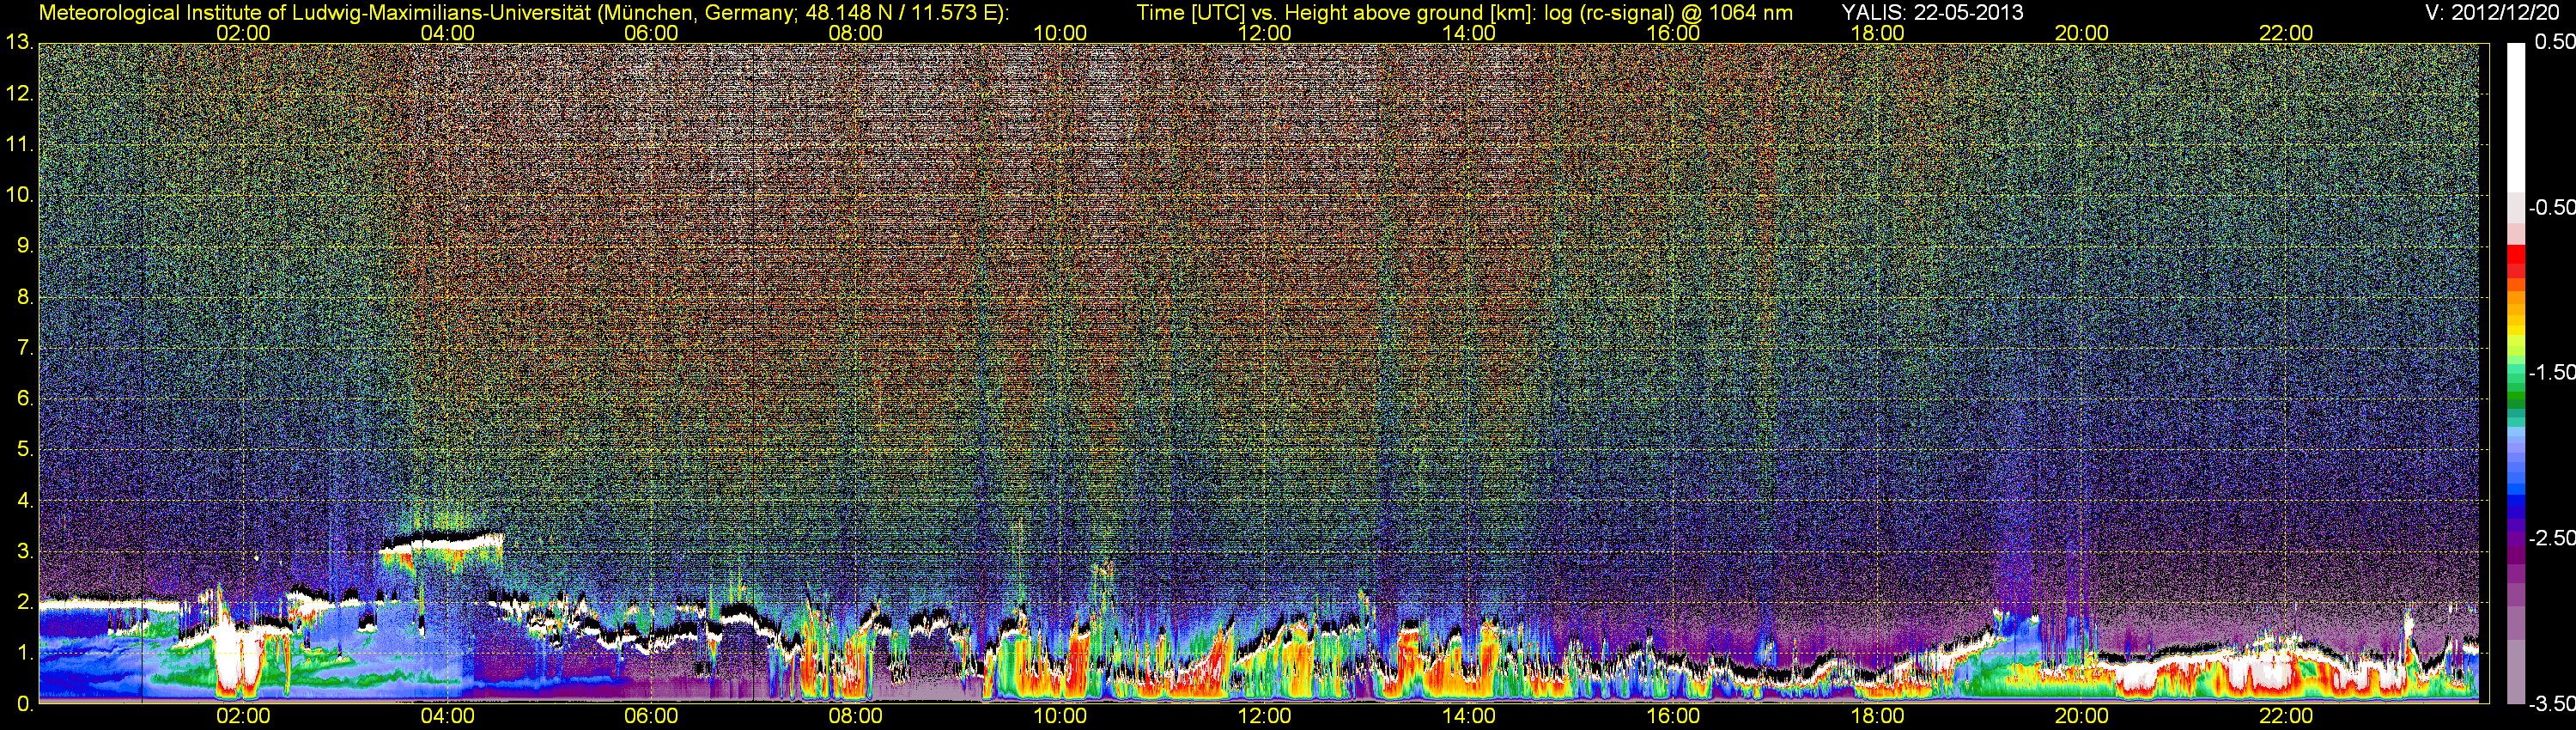The image size is (2576, 730).
Task: Click the '10:00' label on the top time axis
Action: pyautogui.click(x=1060, y=33)
